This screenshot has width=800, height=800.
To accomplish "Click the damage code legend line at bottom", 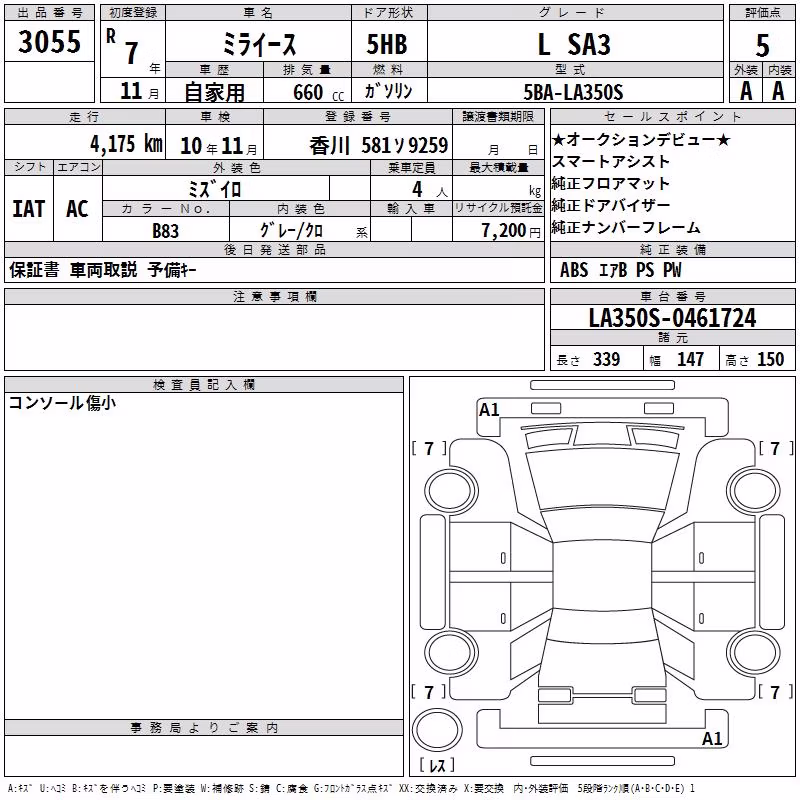I will [x=351, y=789].
